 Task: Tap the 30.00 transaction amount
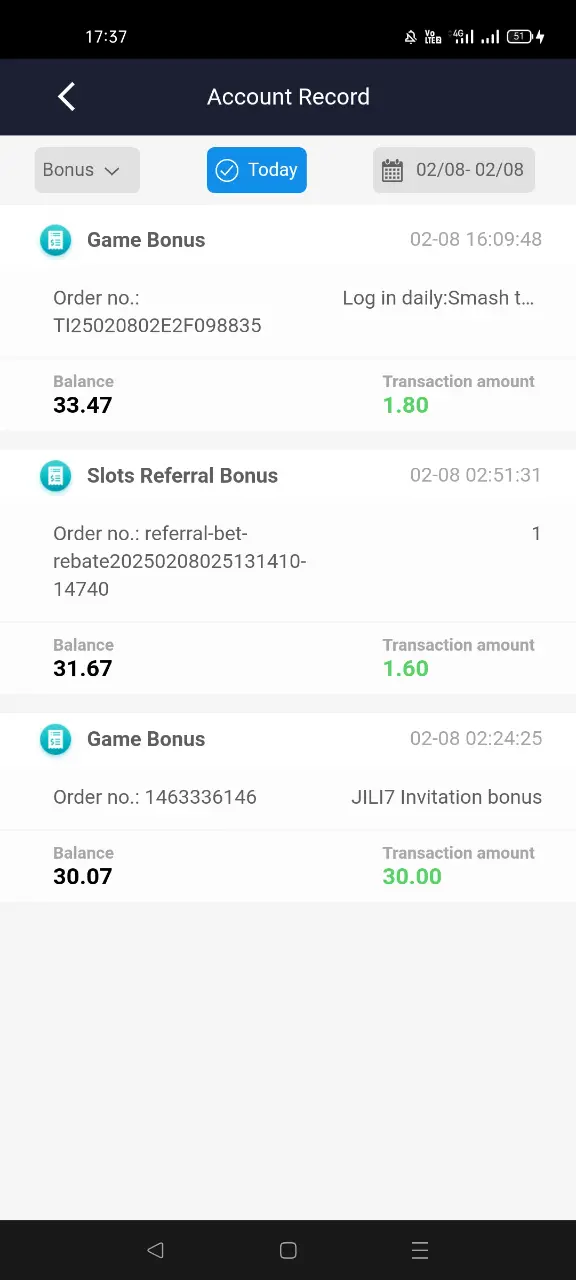[412, 877]
